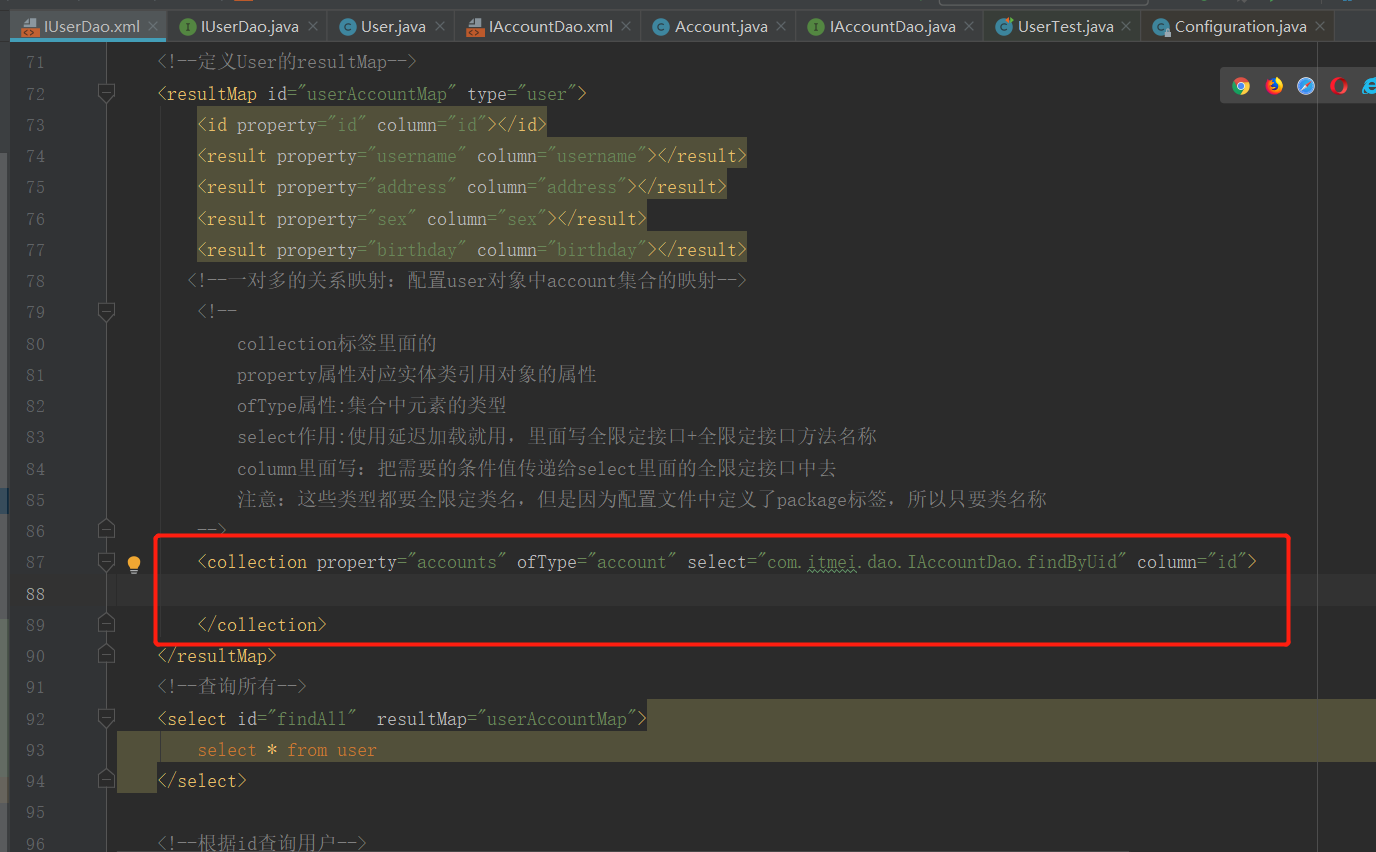Click the comment line starting '注意'

coord(642,500)
